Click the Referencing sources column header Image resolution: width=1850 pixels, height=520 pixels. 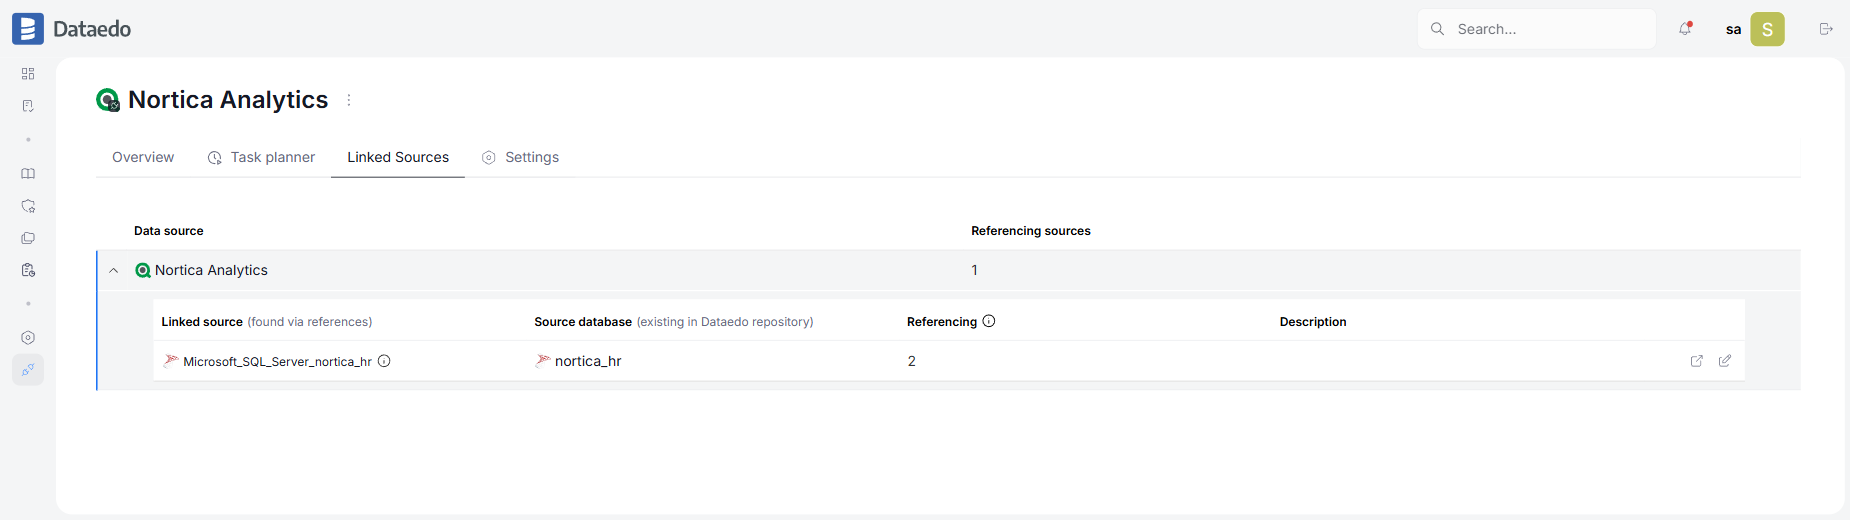tap(1031, 231)
